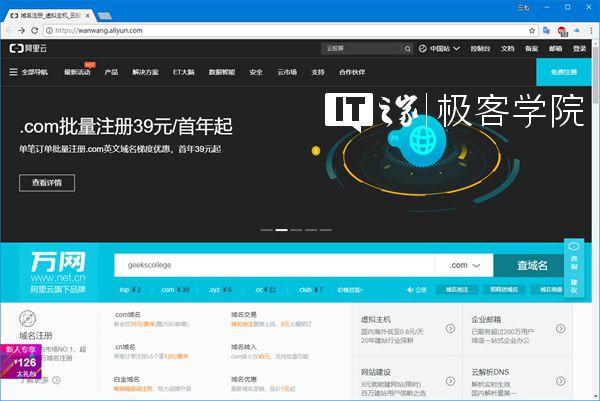The height and width of the screenshot is (401, 600).
Task: Click the site info icon beside the URL
Action: (49, 31)
